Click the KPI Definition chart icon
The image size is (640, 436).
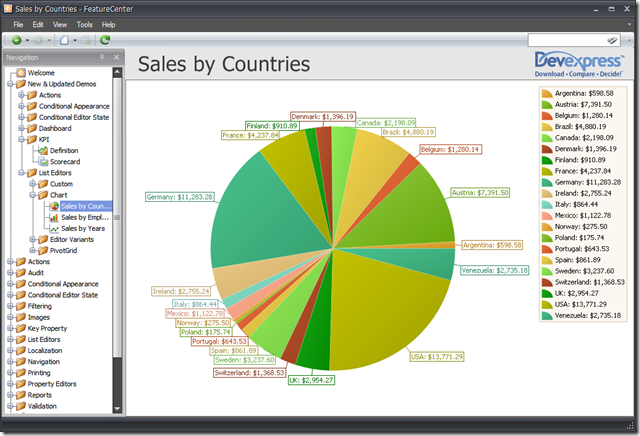(x=43, y=151)
